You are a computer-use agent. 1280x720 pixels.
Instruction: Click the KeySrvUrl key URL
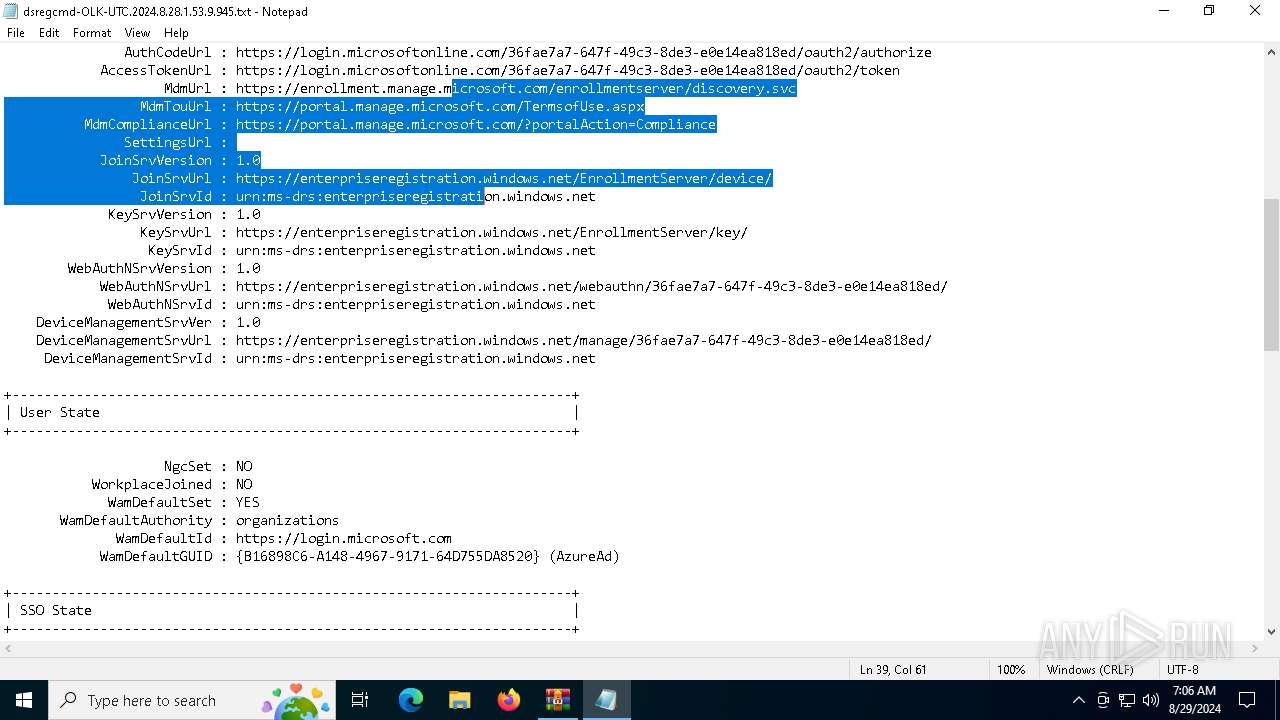[x=492, y=232]
